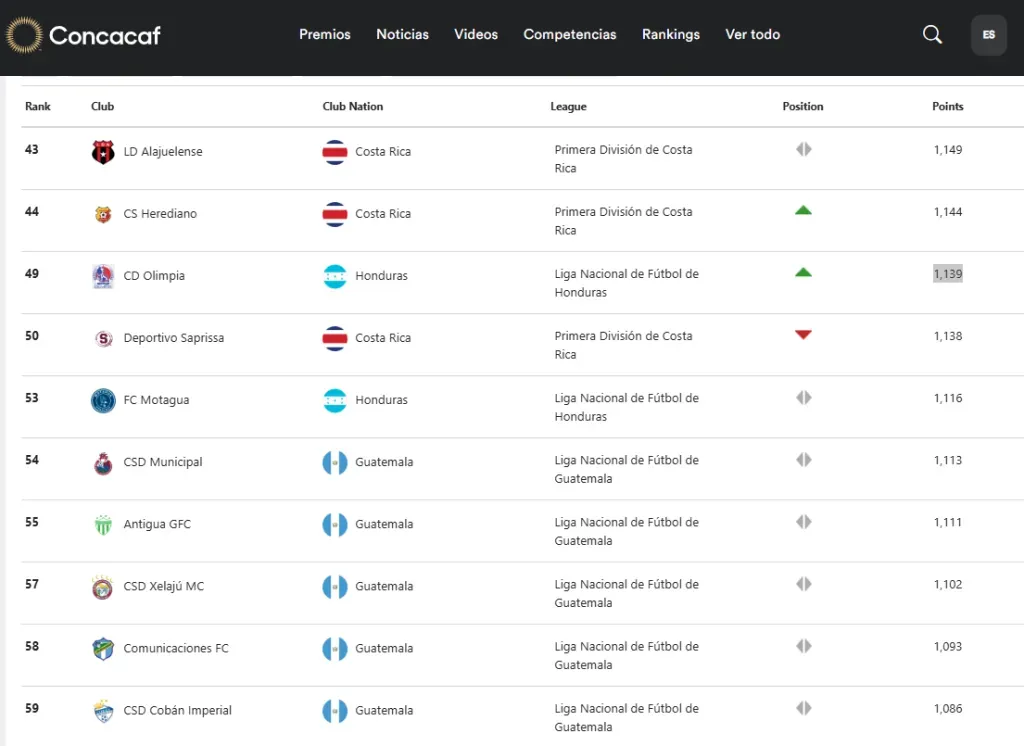This screenshot has height=746, width=1024.
Task: Open the Competencias menu
Action: 570,35
